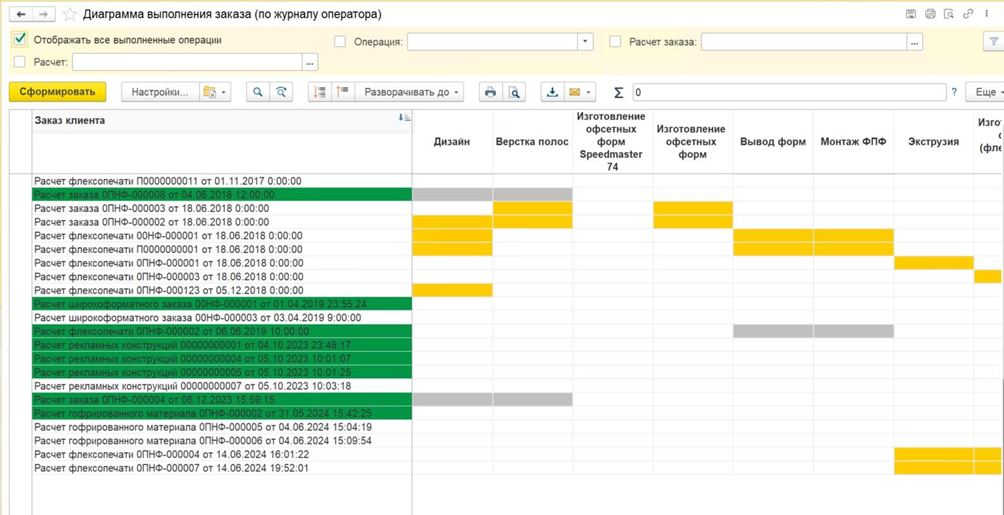Click the save-to-file download icon

point(551,92)
